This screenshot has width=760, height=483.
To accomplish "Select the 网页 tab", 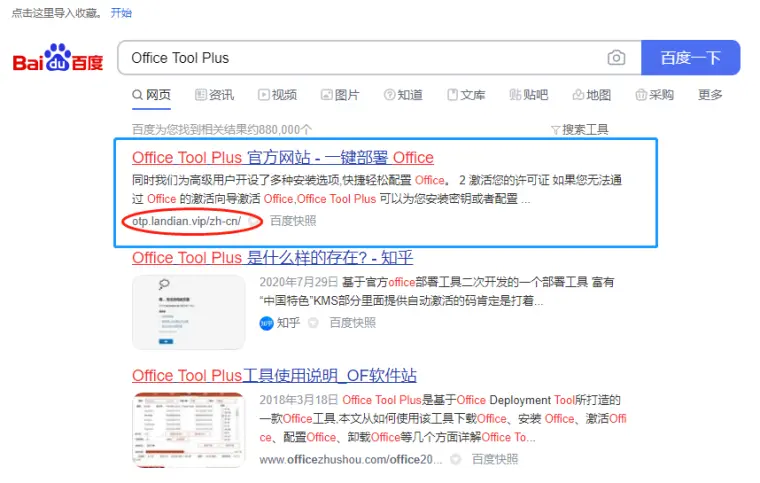I will pos(151,94).
